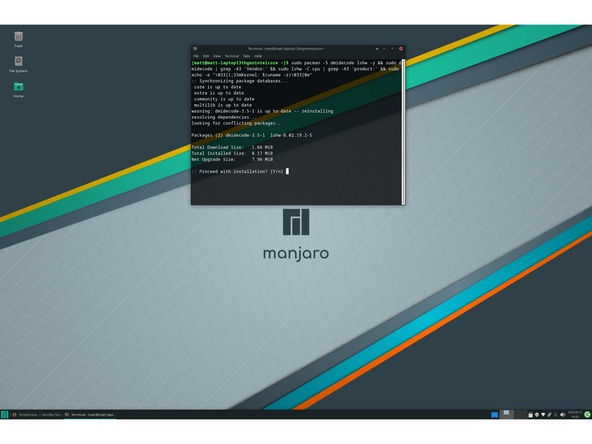The width and height of the screenshot is (592, 444).
Task: Open the Wi-Fi network tray icon
Action: [x=543, y=415]
